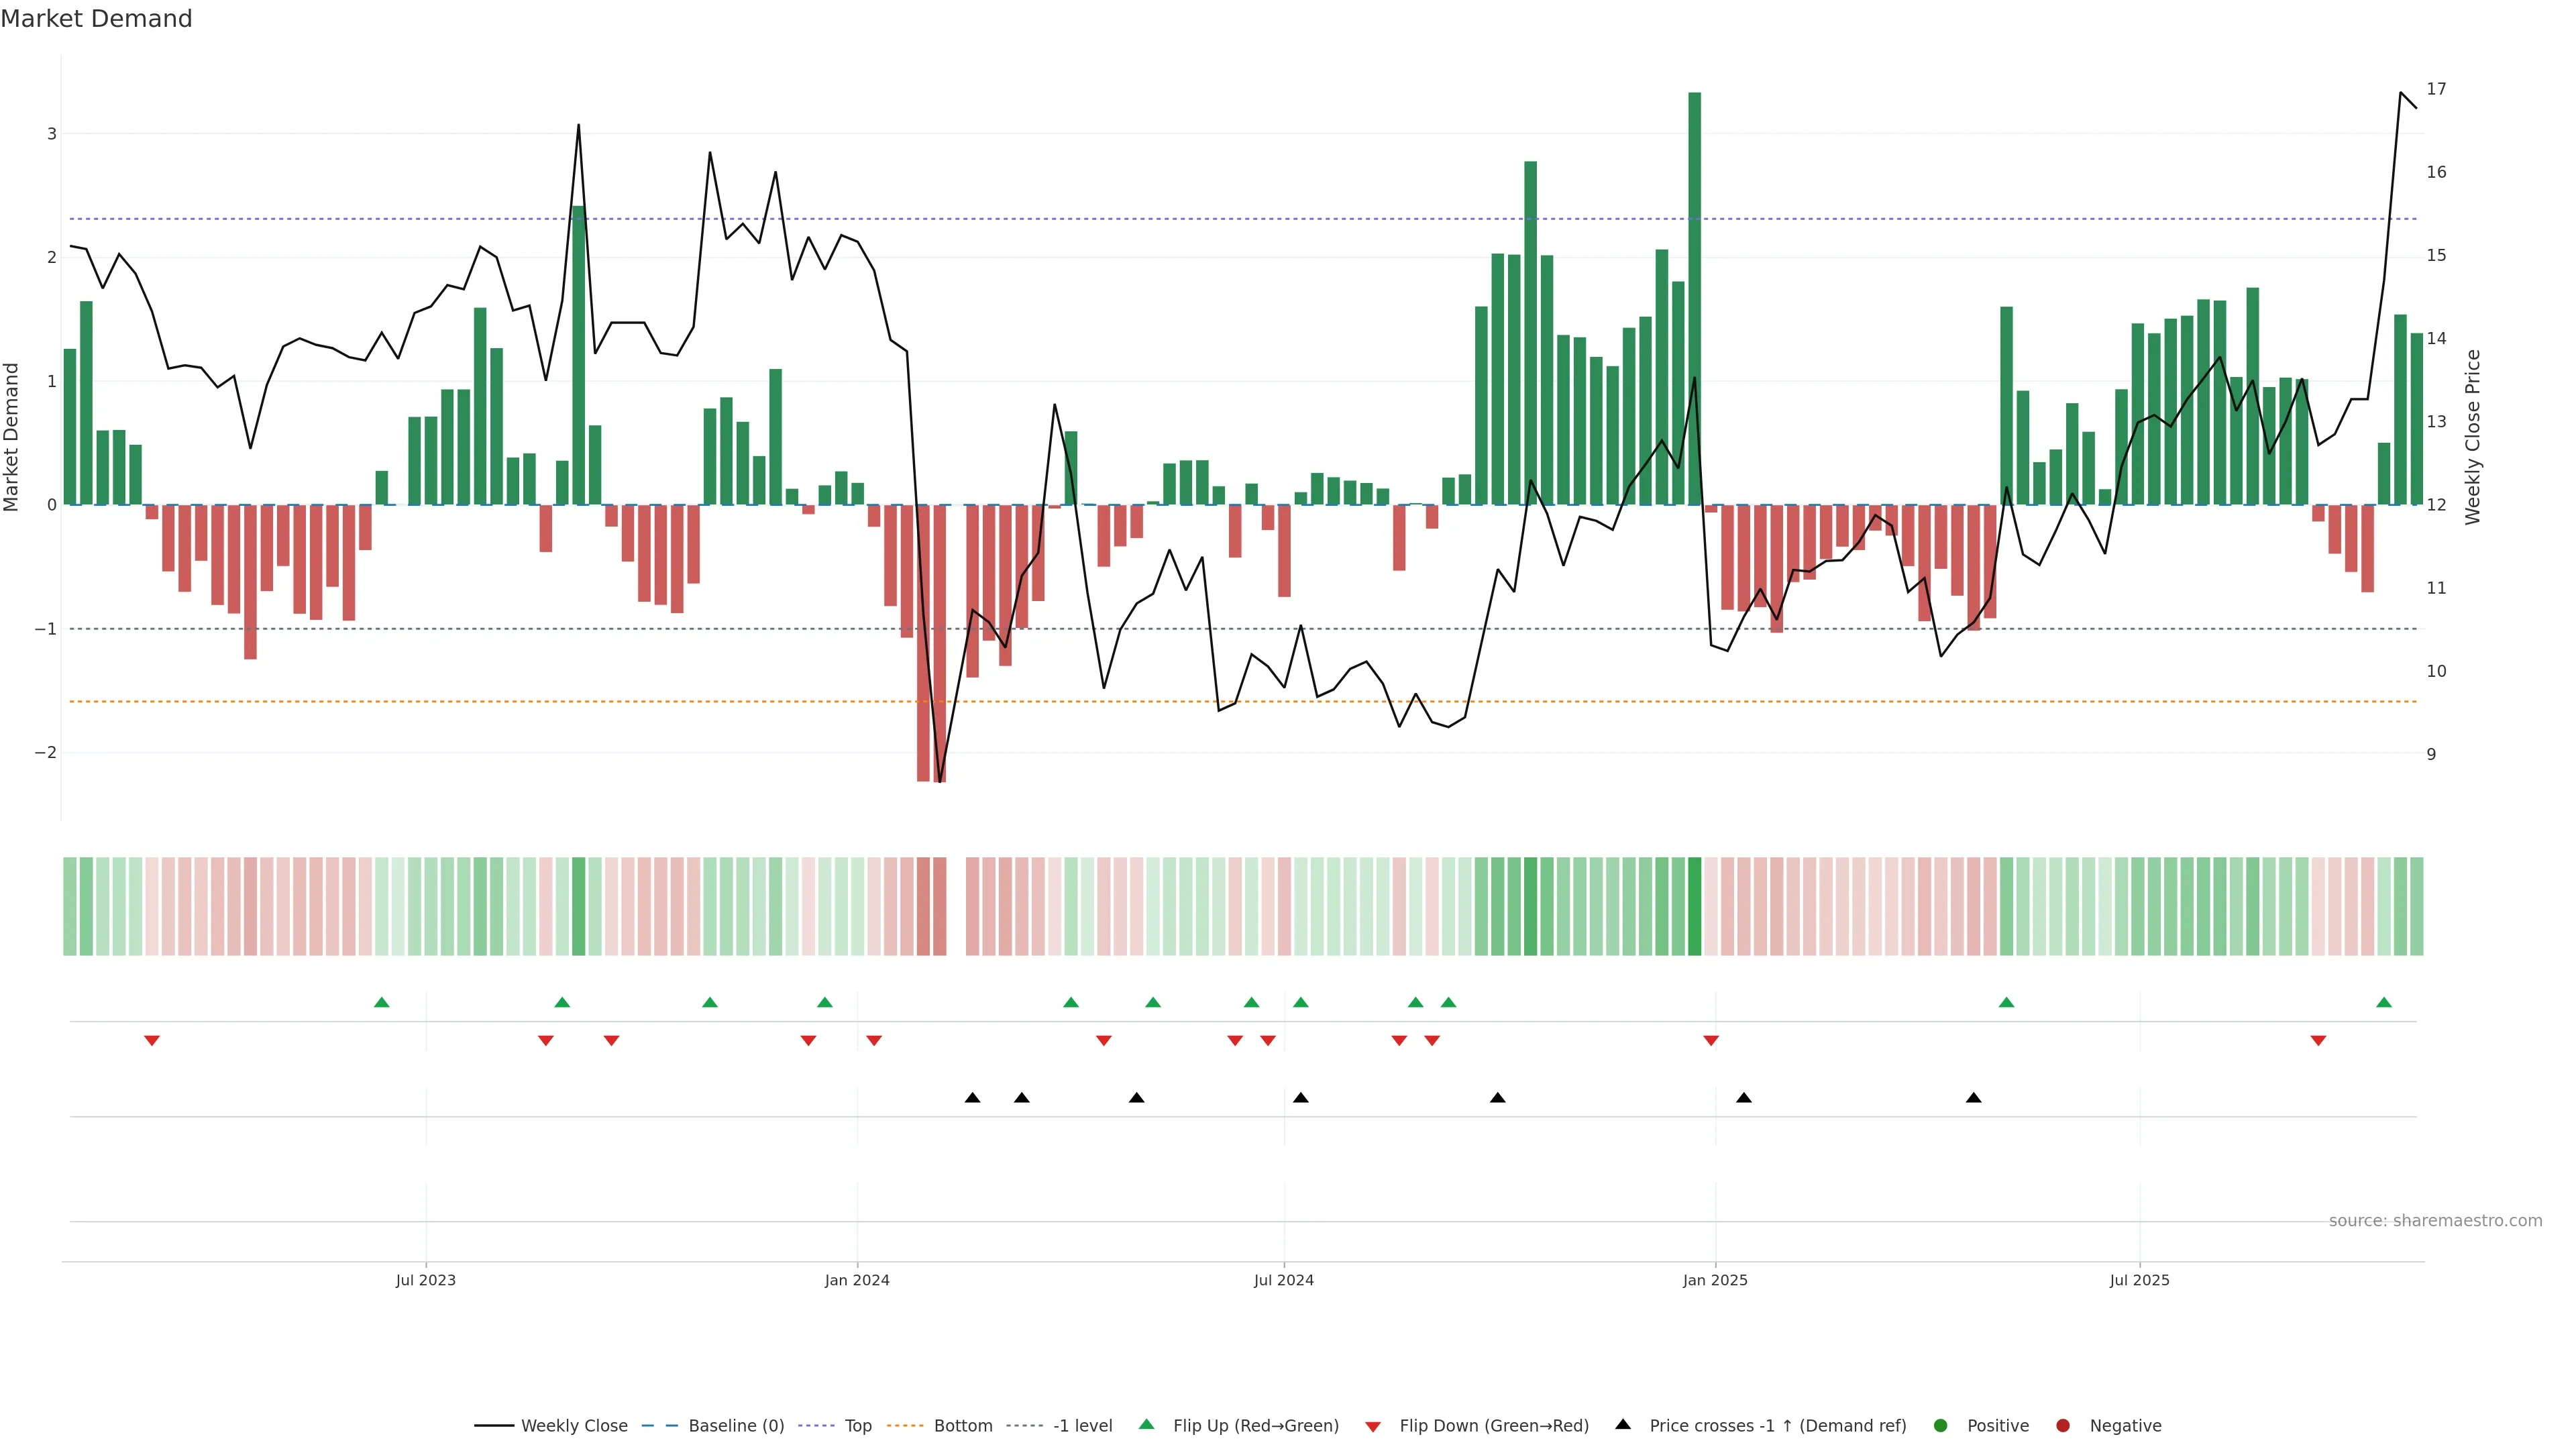The width and height of the screenshot is (2576, 1449).
Task: Click the rightmost red flip-down marker
Action: point(2318,1040)
